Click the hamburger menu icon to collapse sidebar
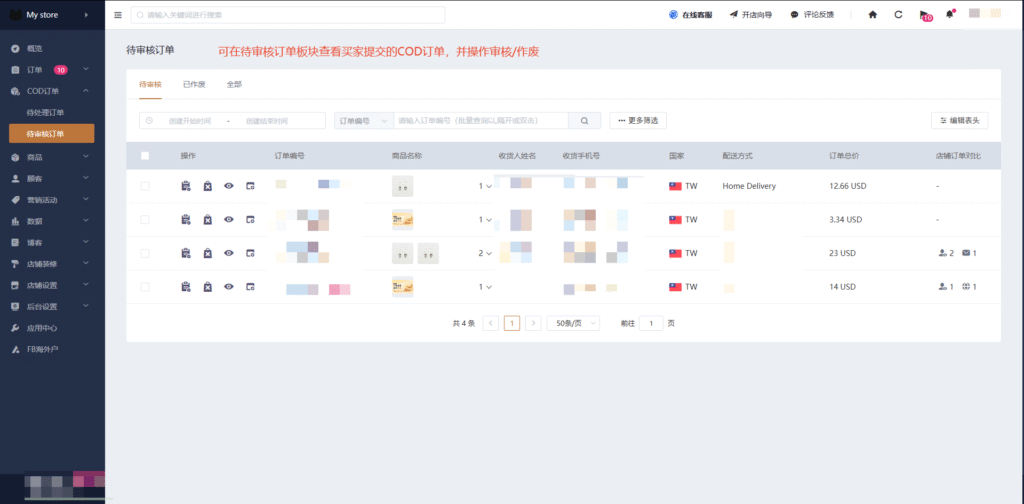Viewport: 1024px width, 504px height. pos(118,15)
